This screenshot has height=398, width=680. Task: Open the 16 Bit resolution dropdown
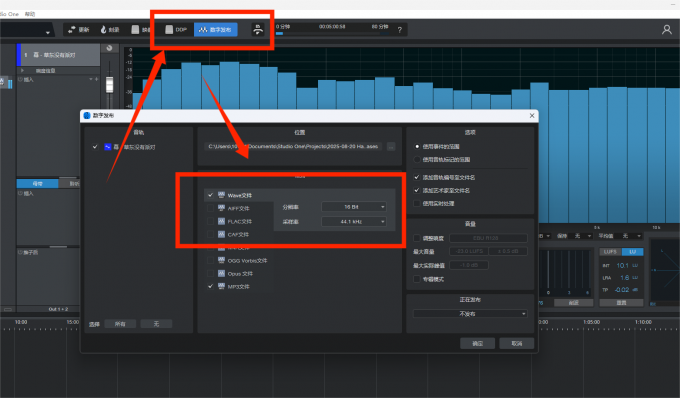(354, 207)
